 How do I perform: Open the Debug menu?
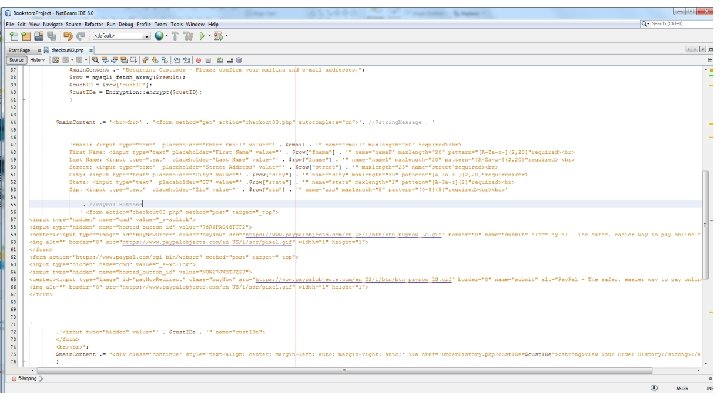pos(126,24)
